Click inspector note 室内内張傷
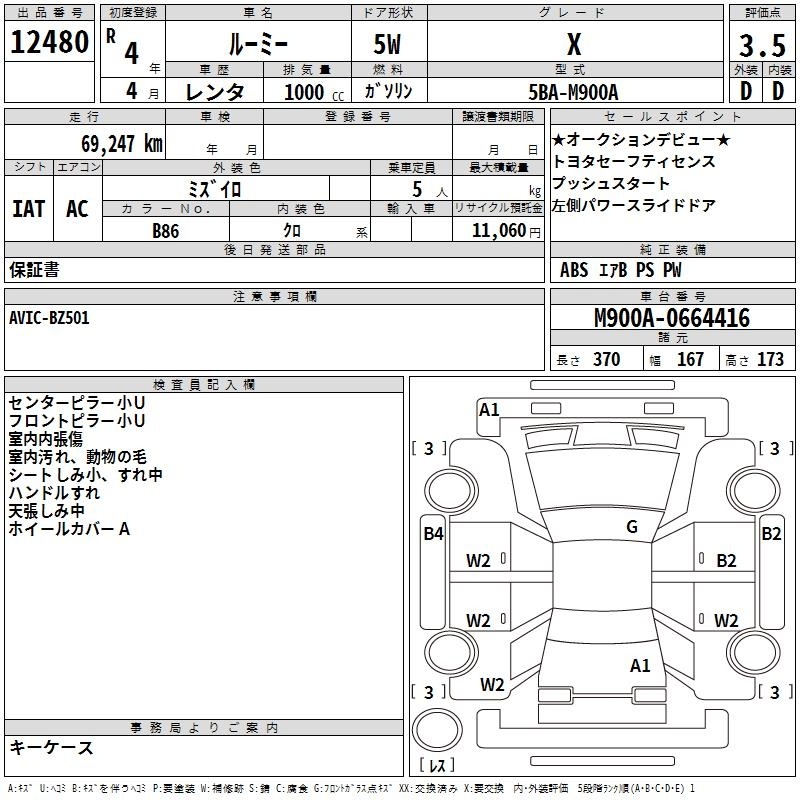 pos(45,439)
